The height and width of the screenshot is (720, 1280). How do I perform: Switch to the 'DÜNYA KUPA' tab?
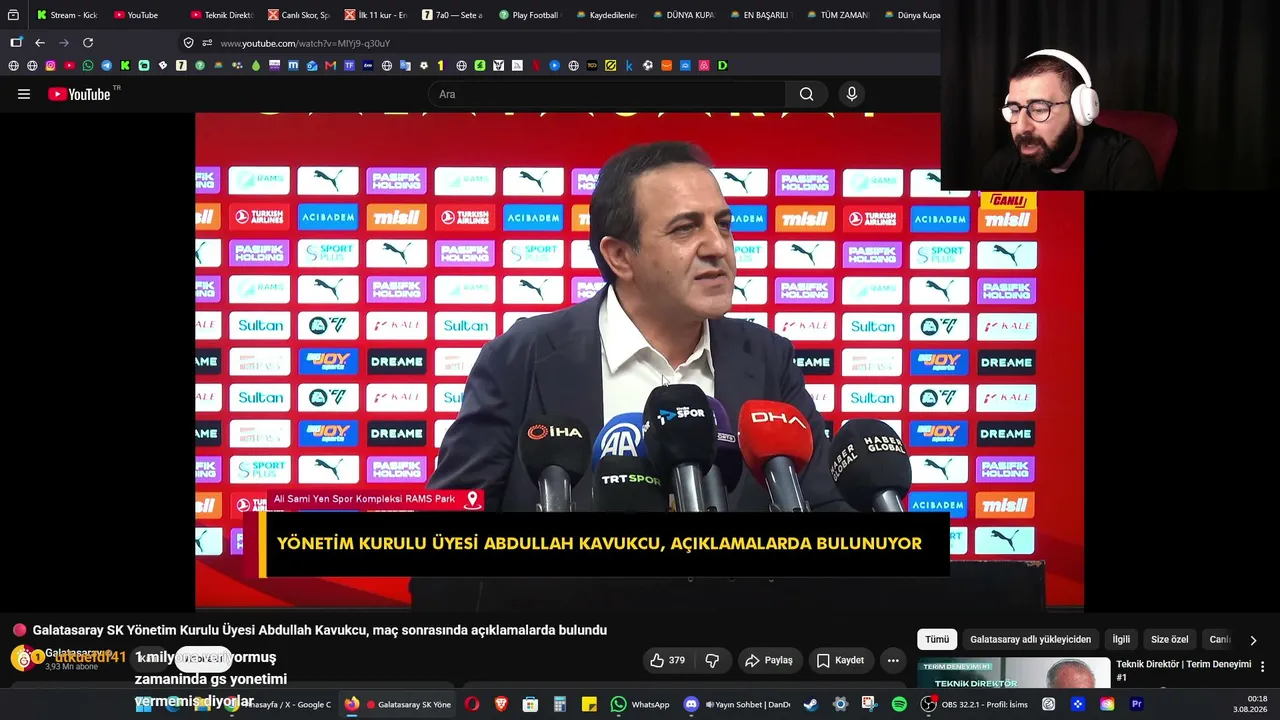click(683, 15)
